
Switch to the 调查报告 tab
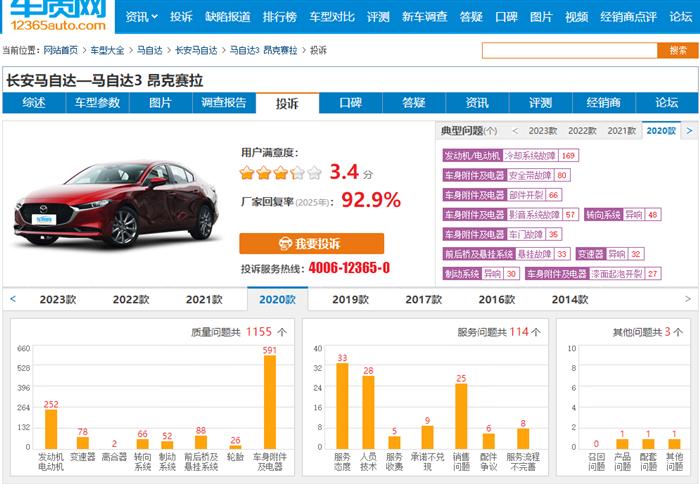[x=224, y=103]
